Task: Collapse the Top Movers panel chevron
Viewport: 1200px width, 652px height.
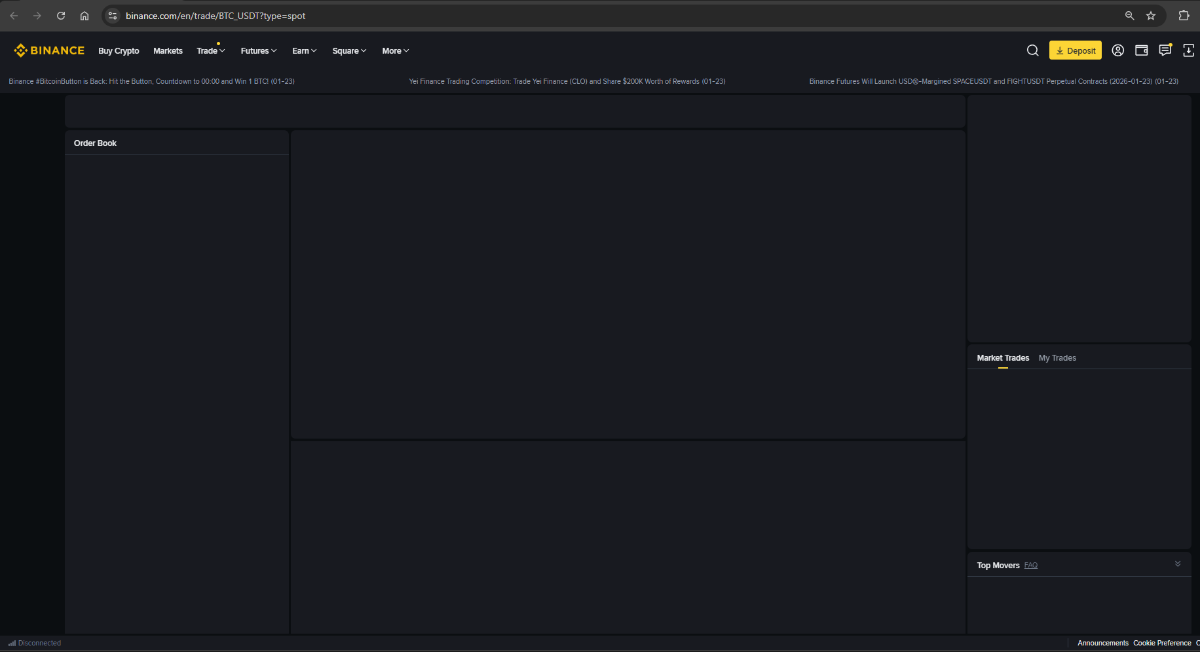Action: (1178, 564)
